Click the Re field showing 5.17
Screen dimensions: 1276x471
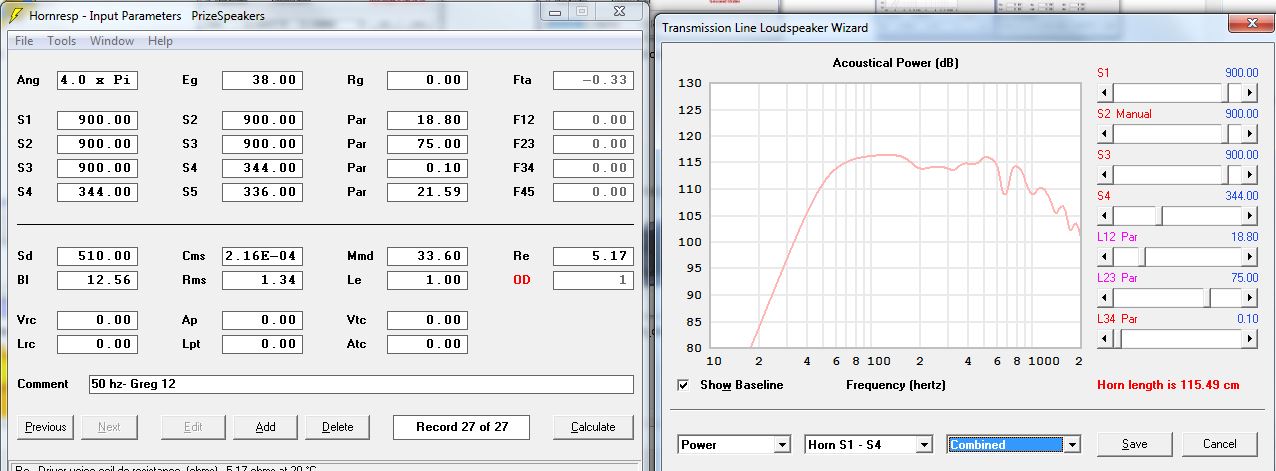click(593, 256)
